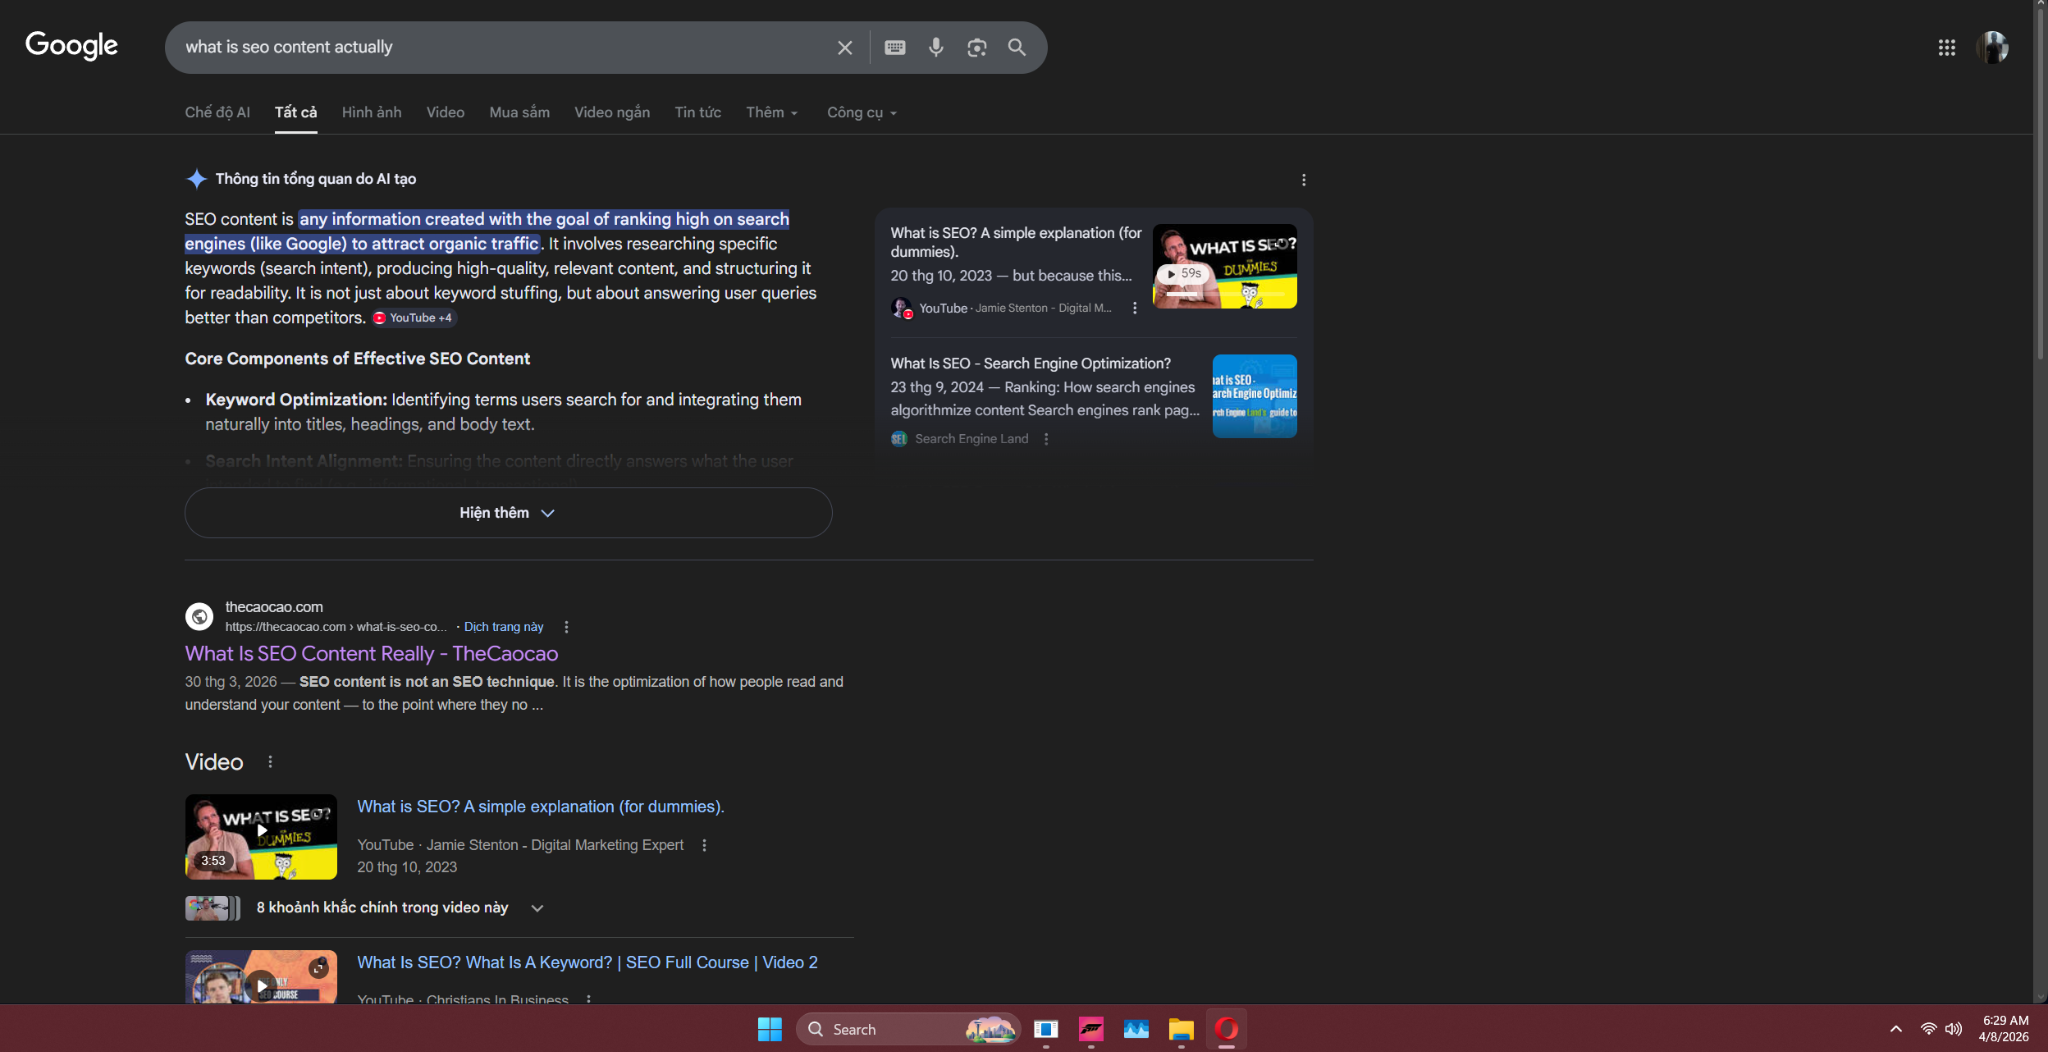Open the Thêm dropdown filter
Screen dimensions: 2048x1052
771,113
